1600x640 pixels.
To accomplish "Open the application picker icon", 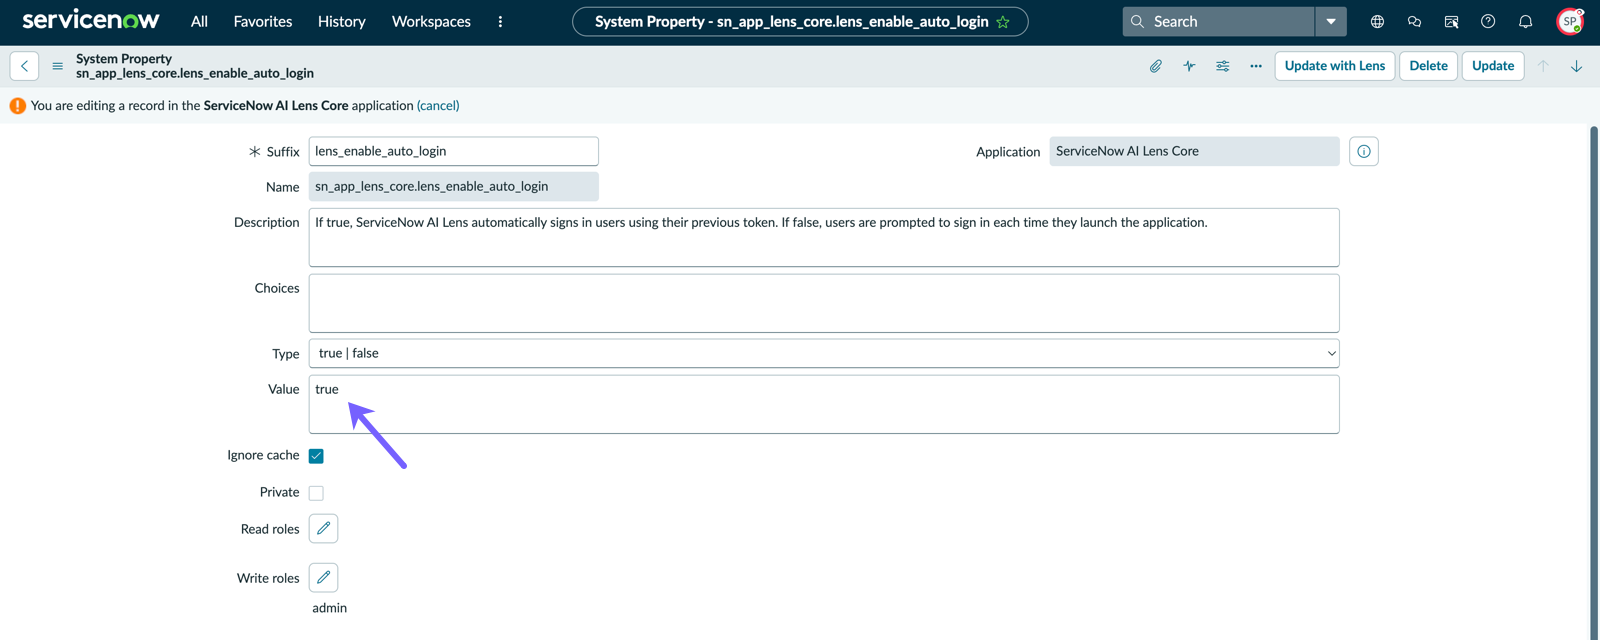I will point(1451,21).
